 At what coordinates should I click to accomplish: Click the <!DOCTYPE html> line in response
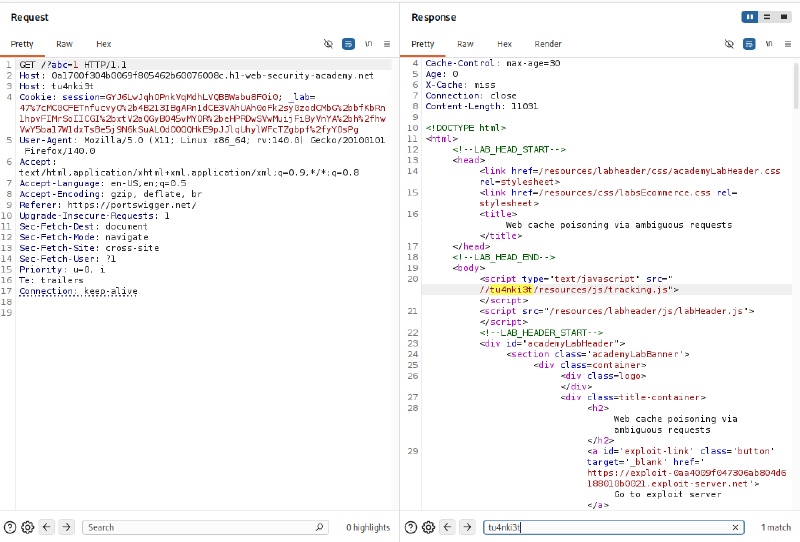pyautogui.click(x=465, y=128)
